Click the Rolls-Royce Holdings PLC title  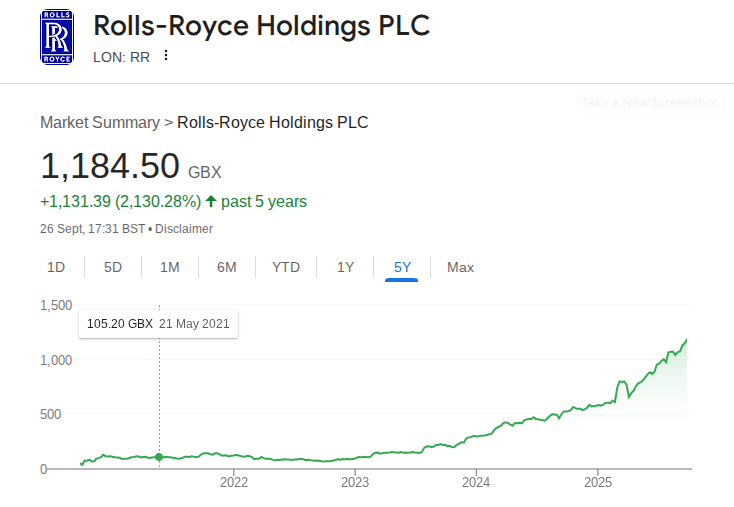coord(262,26)
